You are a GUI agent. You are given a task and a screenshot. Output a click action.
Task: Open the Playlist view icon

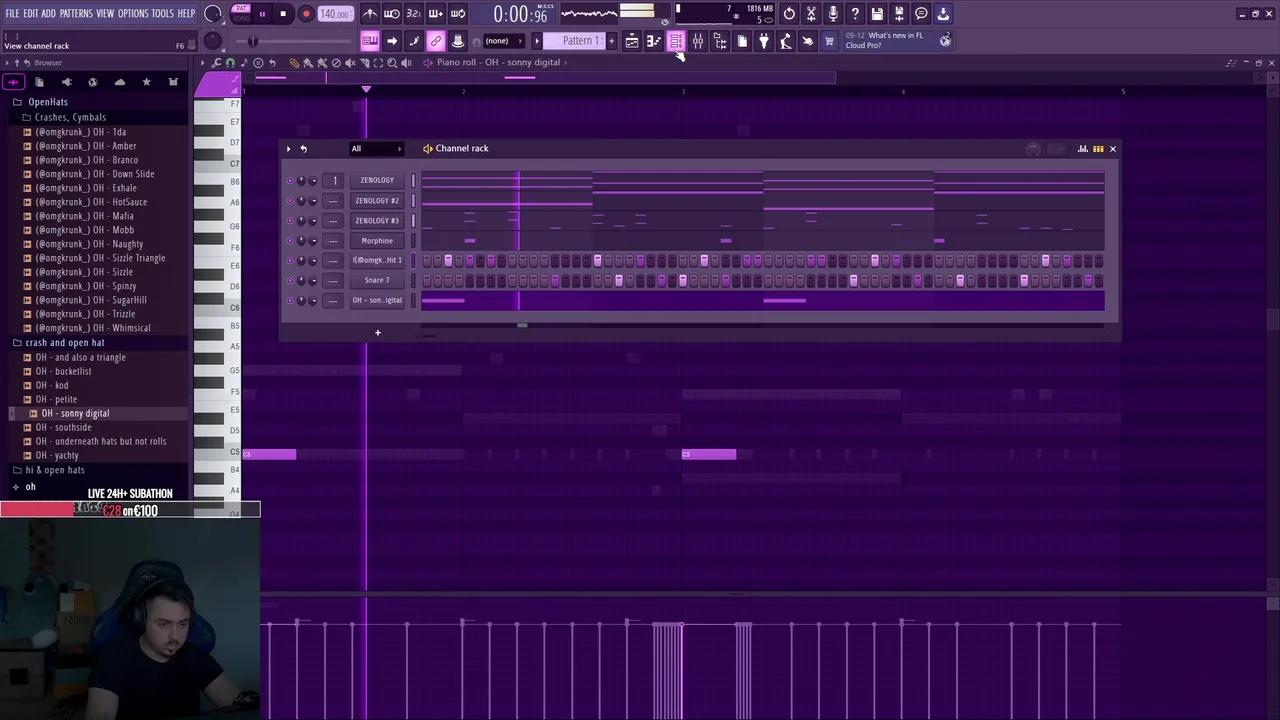[x=632, y=41]
